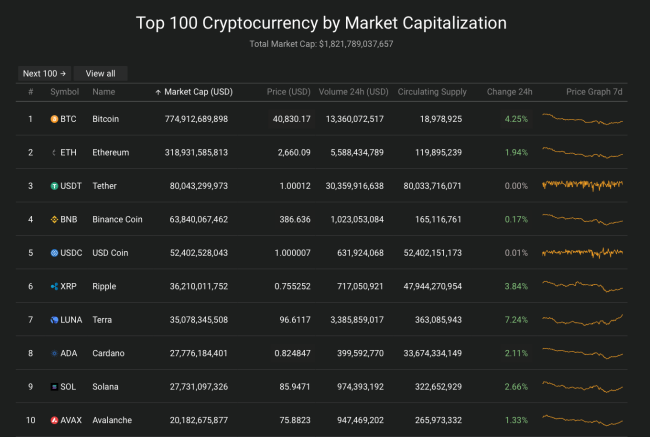The image size is (650, 437).
Task: Open USD Coin's 7d price graph
Action: (x=582, y=252)
